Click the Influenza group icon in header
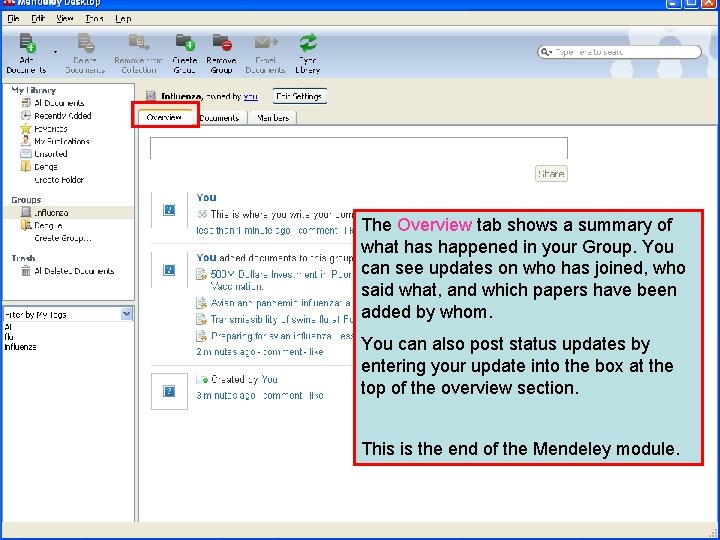The width and height of the screenshot is (720, 540). (x=151, y=96)
